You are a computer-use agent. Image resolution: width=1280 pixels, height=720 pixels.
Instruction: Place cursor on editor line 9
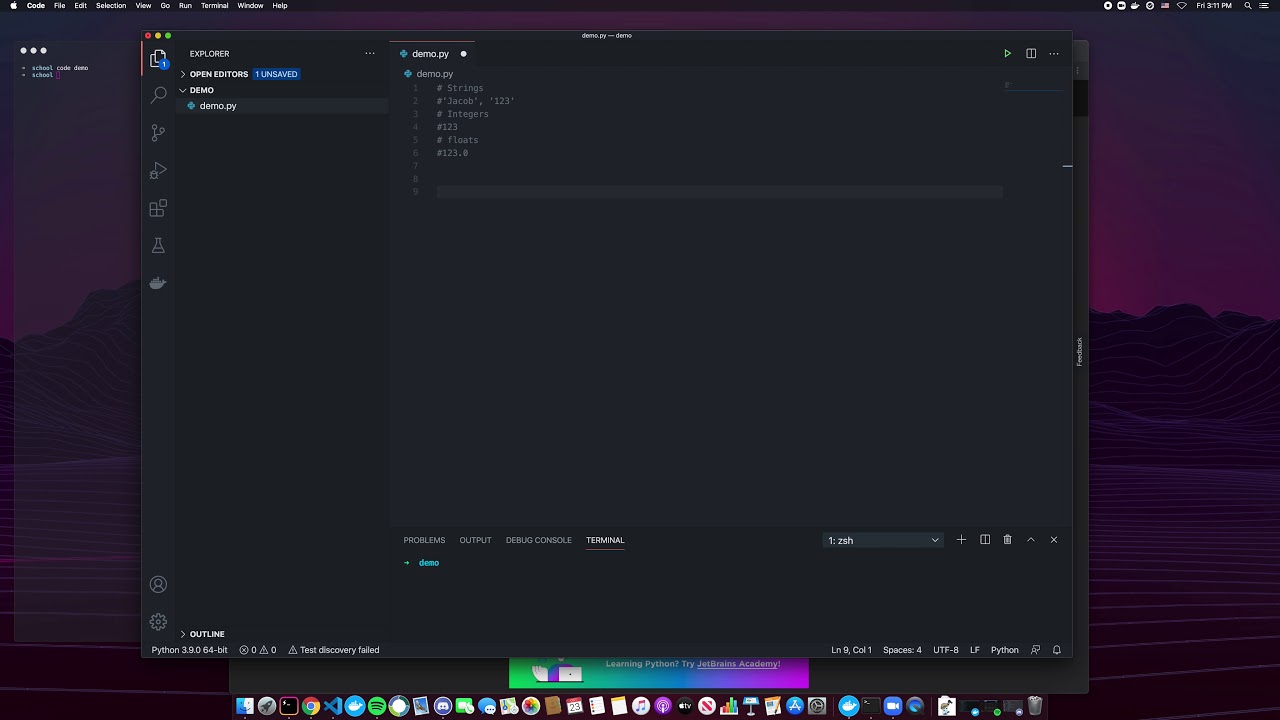click(x=719, y=192)
